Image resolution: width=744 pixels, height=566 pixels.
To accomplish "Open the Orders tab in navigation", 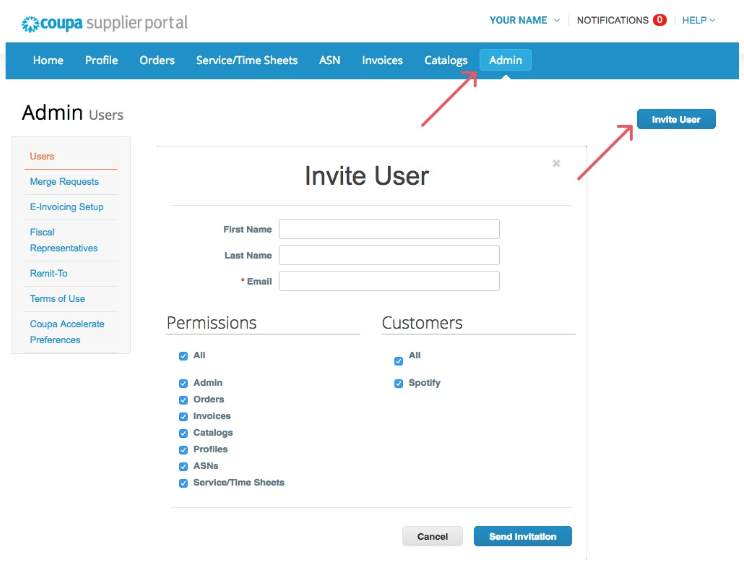I will [157, 60].
